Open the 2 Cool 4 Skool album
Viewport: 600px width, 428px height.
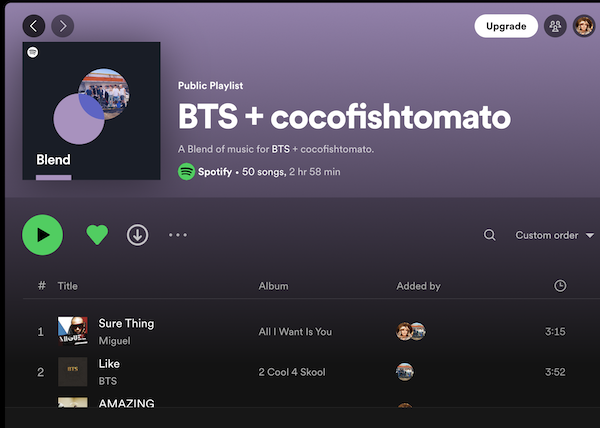click(291, 372)
